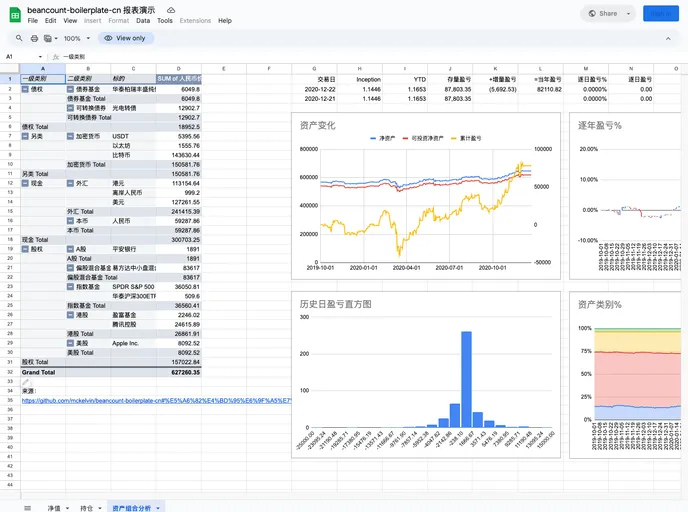The width and height of the screenshot is (688, 512).
Task: Collapse the 港股 subgroup
Action: click(70, 315)
